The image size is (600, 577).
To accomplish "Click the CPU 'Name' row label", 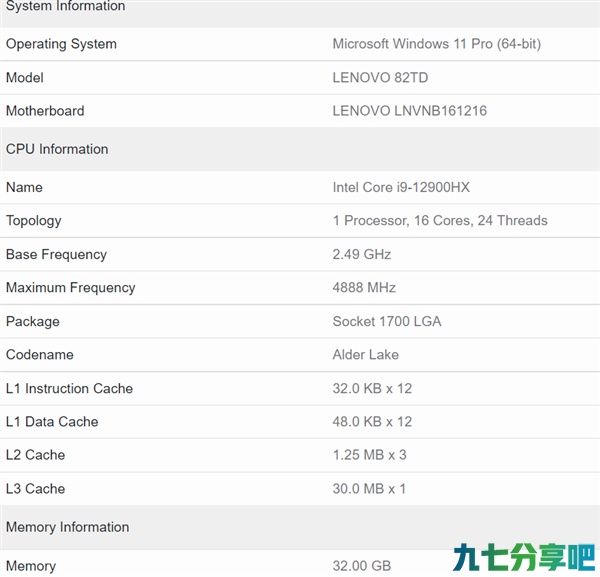I will click(24, 187).
